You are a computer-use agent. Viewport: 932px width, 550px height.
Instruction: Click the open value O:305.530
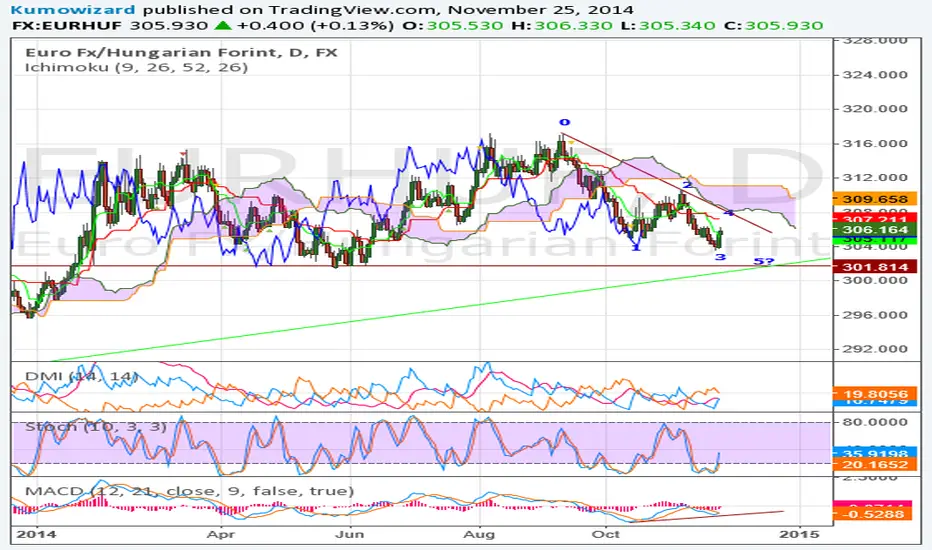[x=455, y=26]
